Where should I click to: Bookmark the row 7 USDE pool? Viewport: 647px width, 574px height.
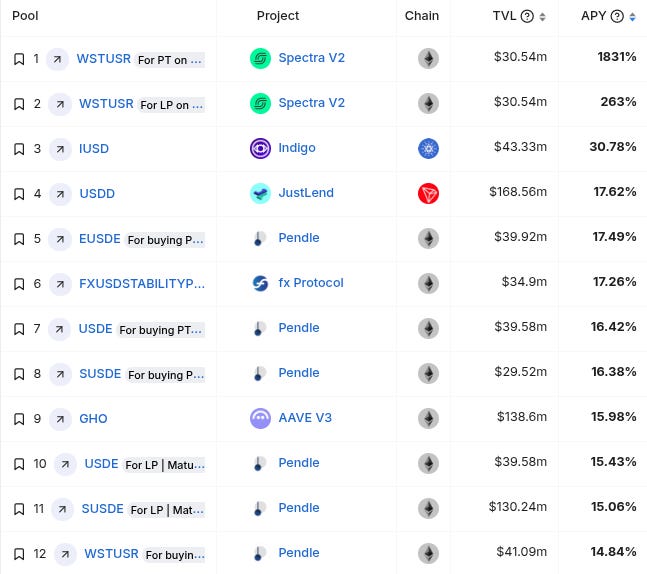19,329
